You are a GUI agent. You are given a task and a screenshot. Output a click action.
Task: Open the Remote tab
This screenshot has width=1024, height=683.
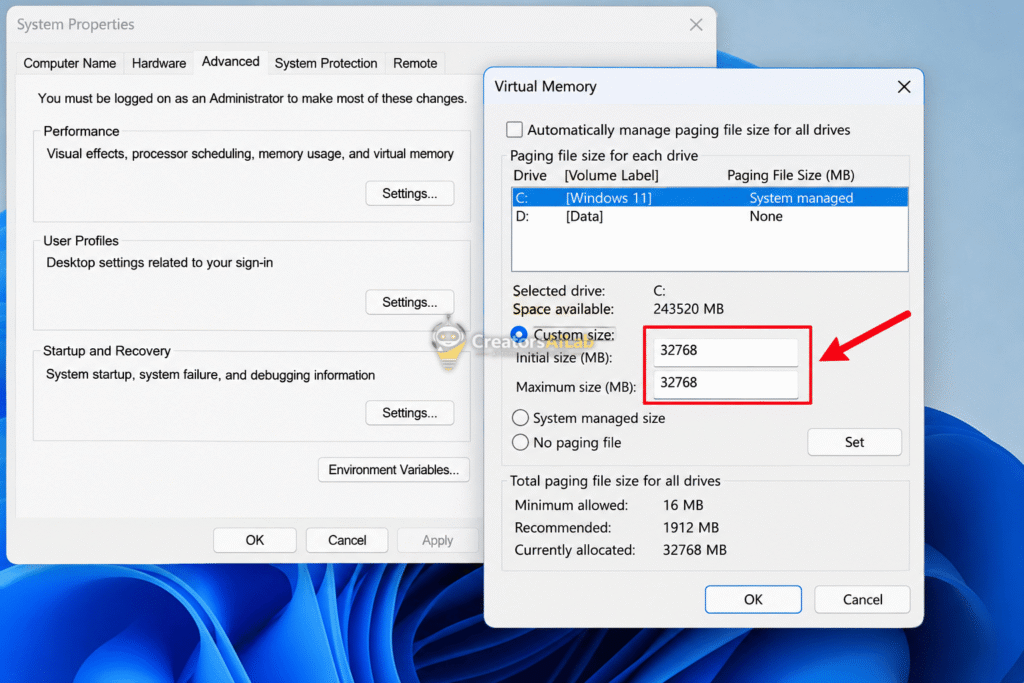pyautogui.click(x=415, y=63)
